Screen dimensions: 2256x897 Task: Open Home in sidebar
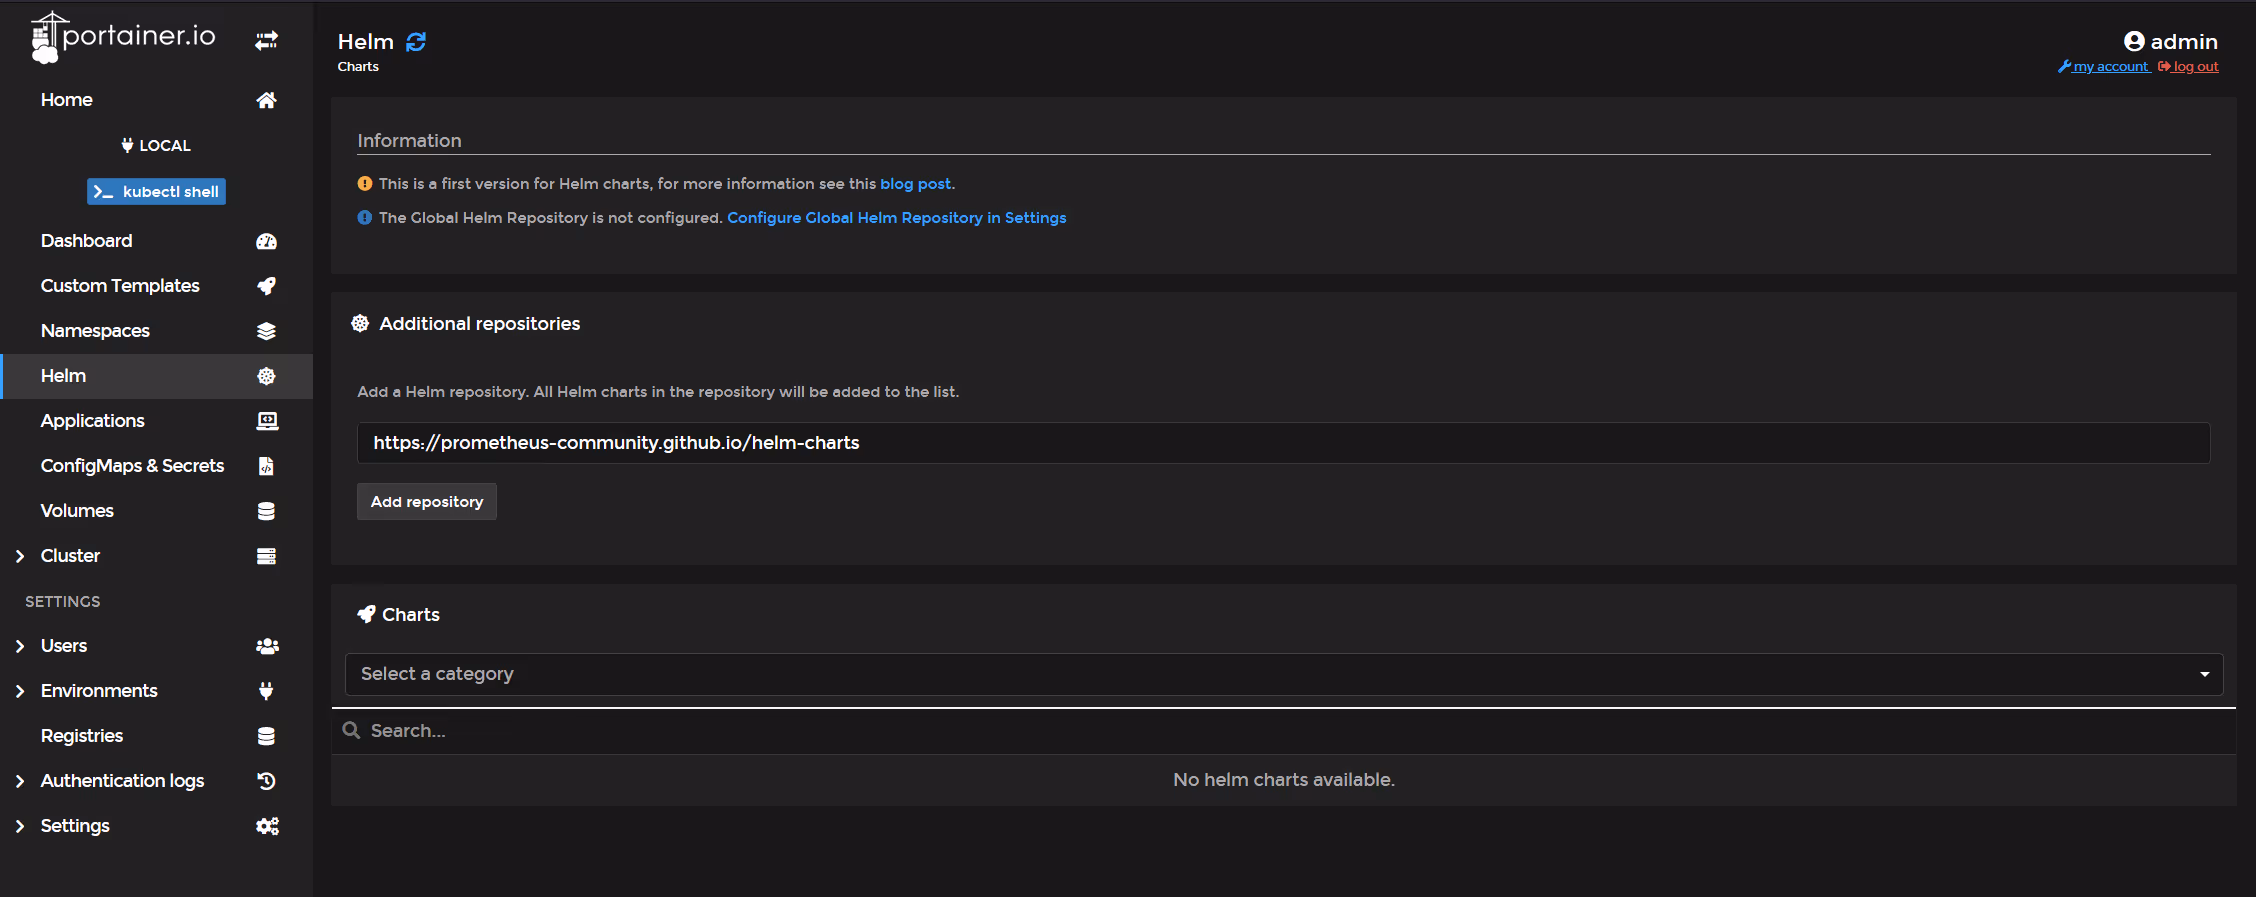67,100
